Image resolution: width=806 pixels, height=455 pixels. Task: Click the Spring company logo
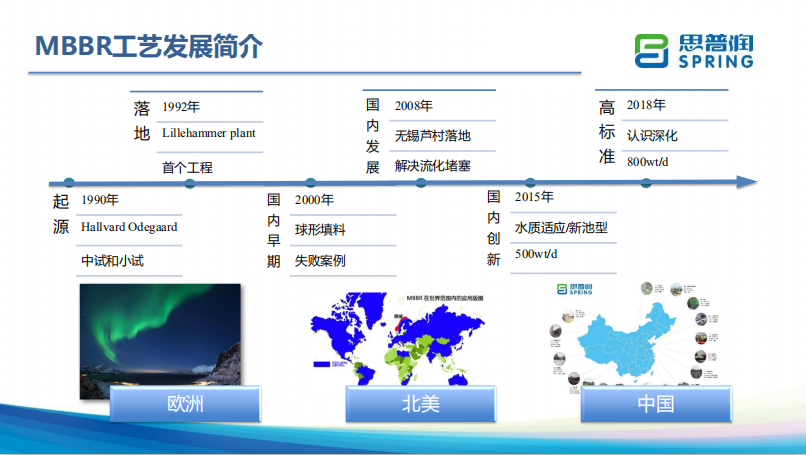[693, 51]
